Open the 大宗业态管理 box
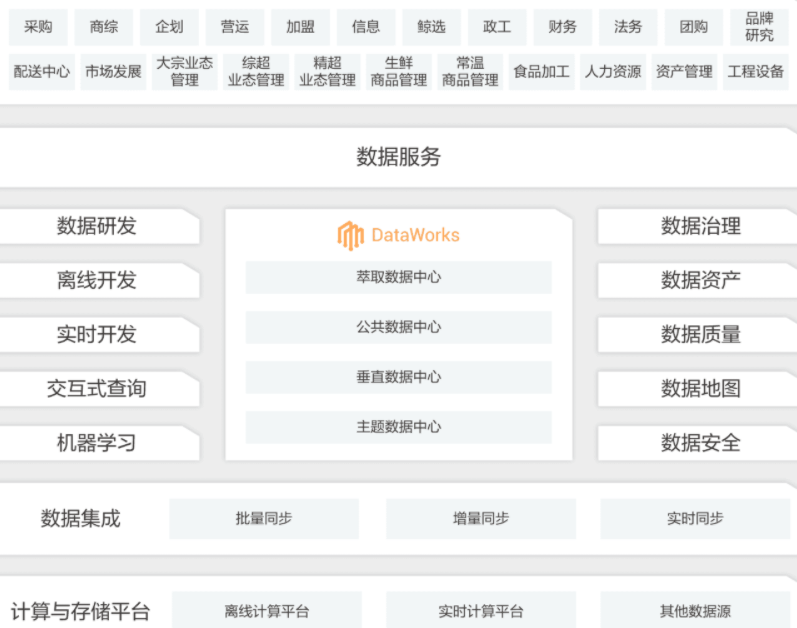 point(185,72)
